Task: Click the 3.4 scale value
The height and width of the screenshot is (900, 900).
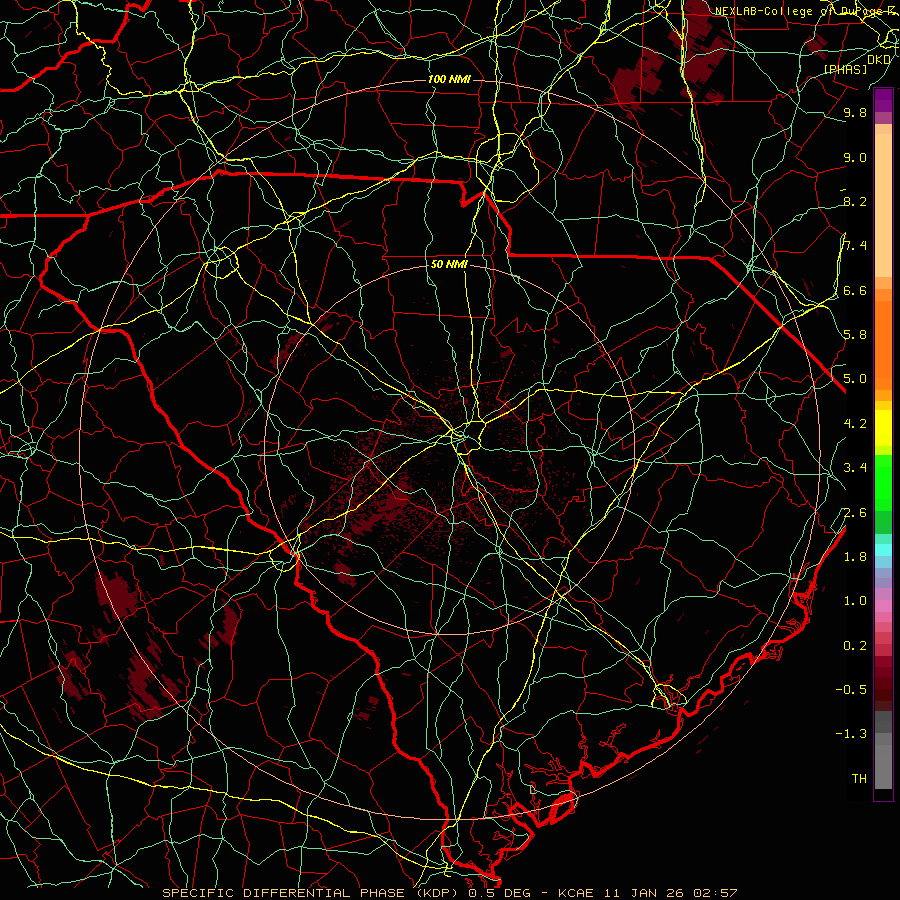Action: (x=855, y=468)
